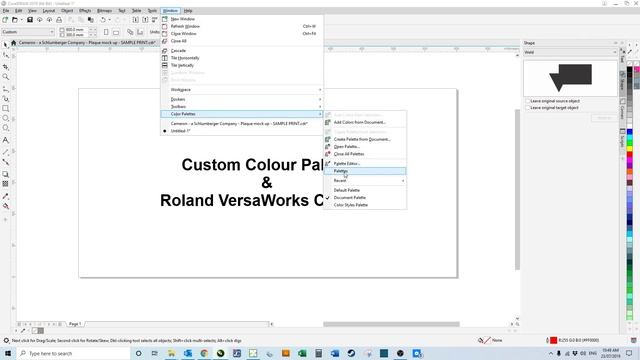640x360 pixels.
Task: Click the Undo arrow icon
Action: 103,20
